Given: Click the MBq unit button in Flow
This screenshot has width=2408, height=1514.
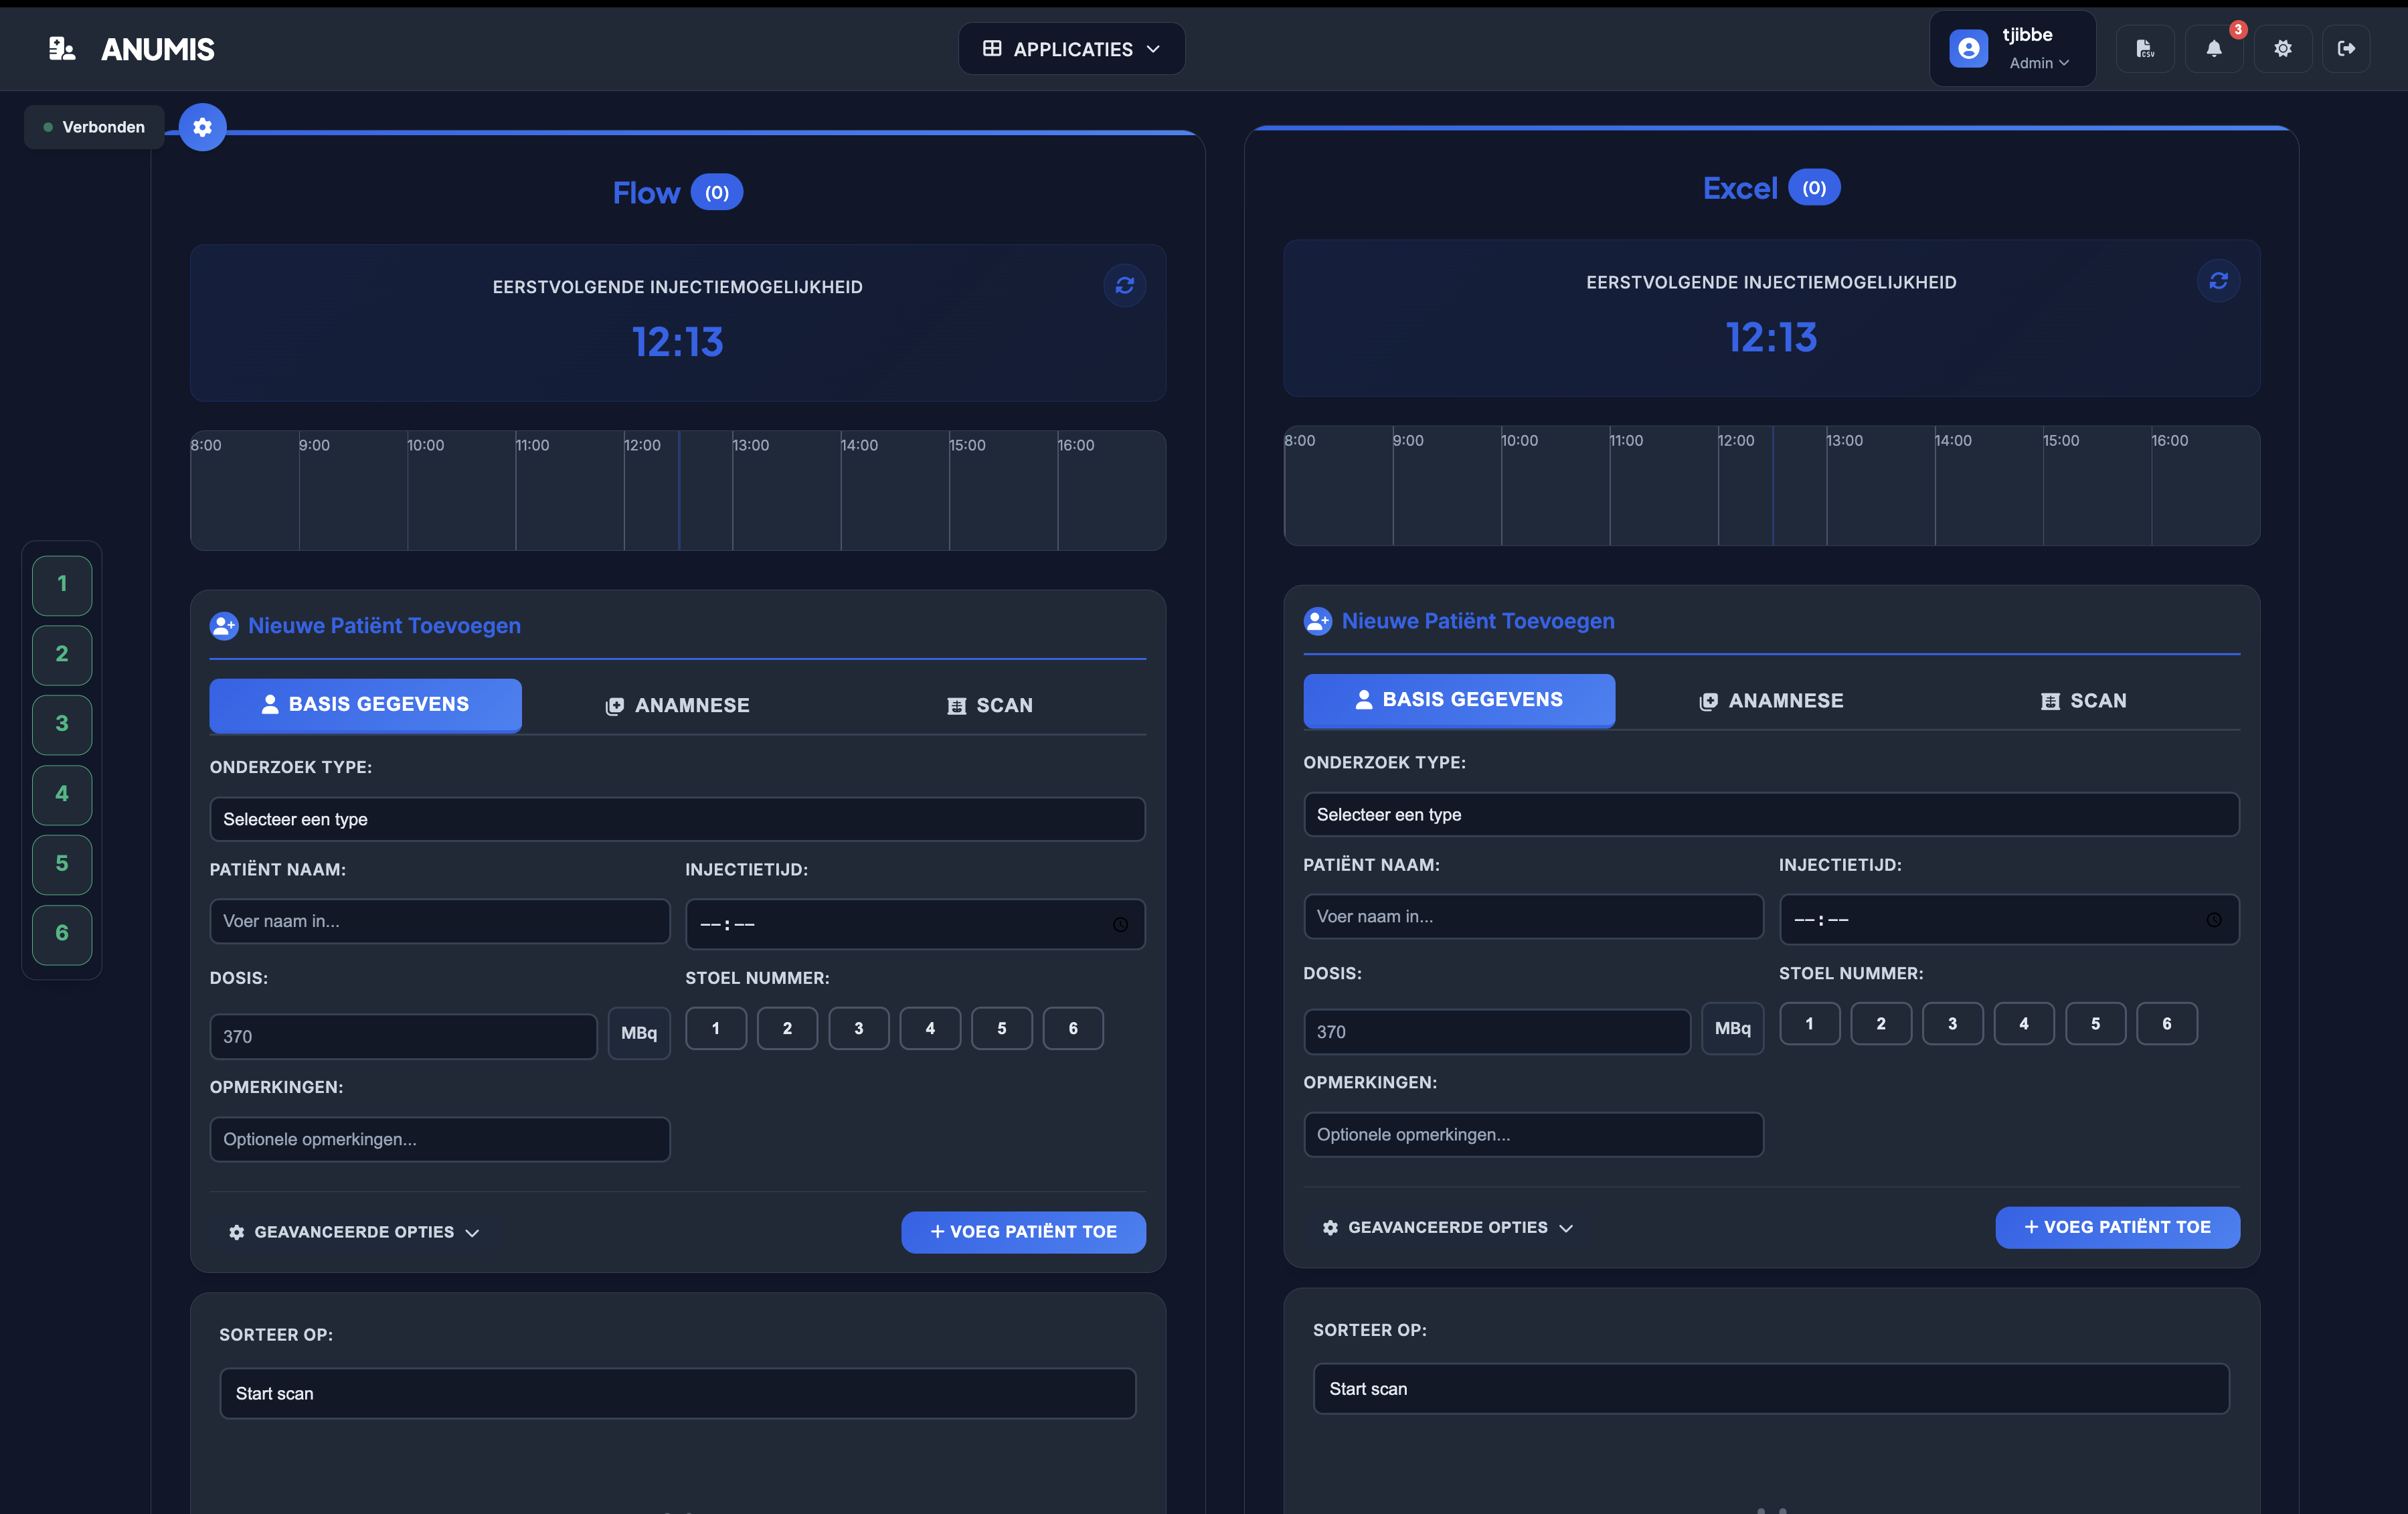Looking at the screenshot, I should 639,1033.
